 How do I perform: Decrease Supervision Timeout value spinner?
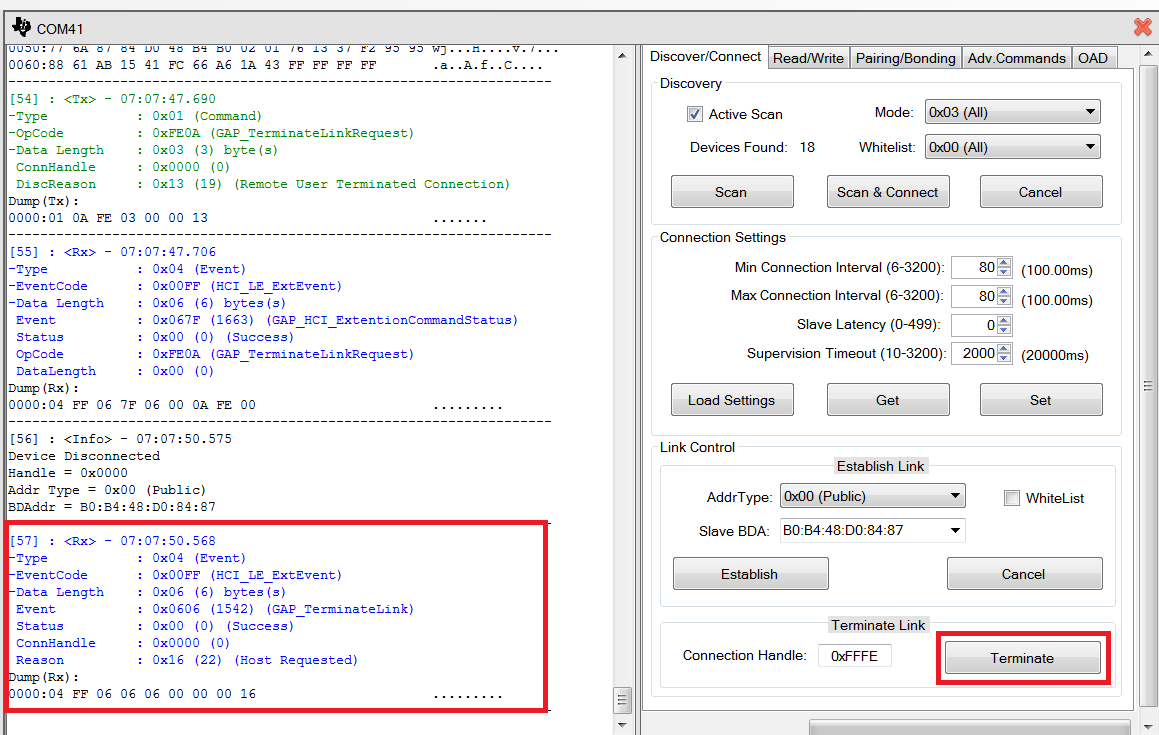pos(1004,359)
